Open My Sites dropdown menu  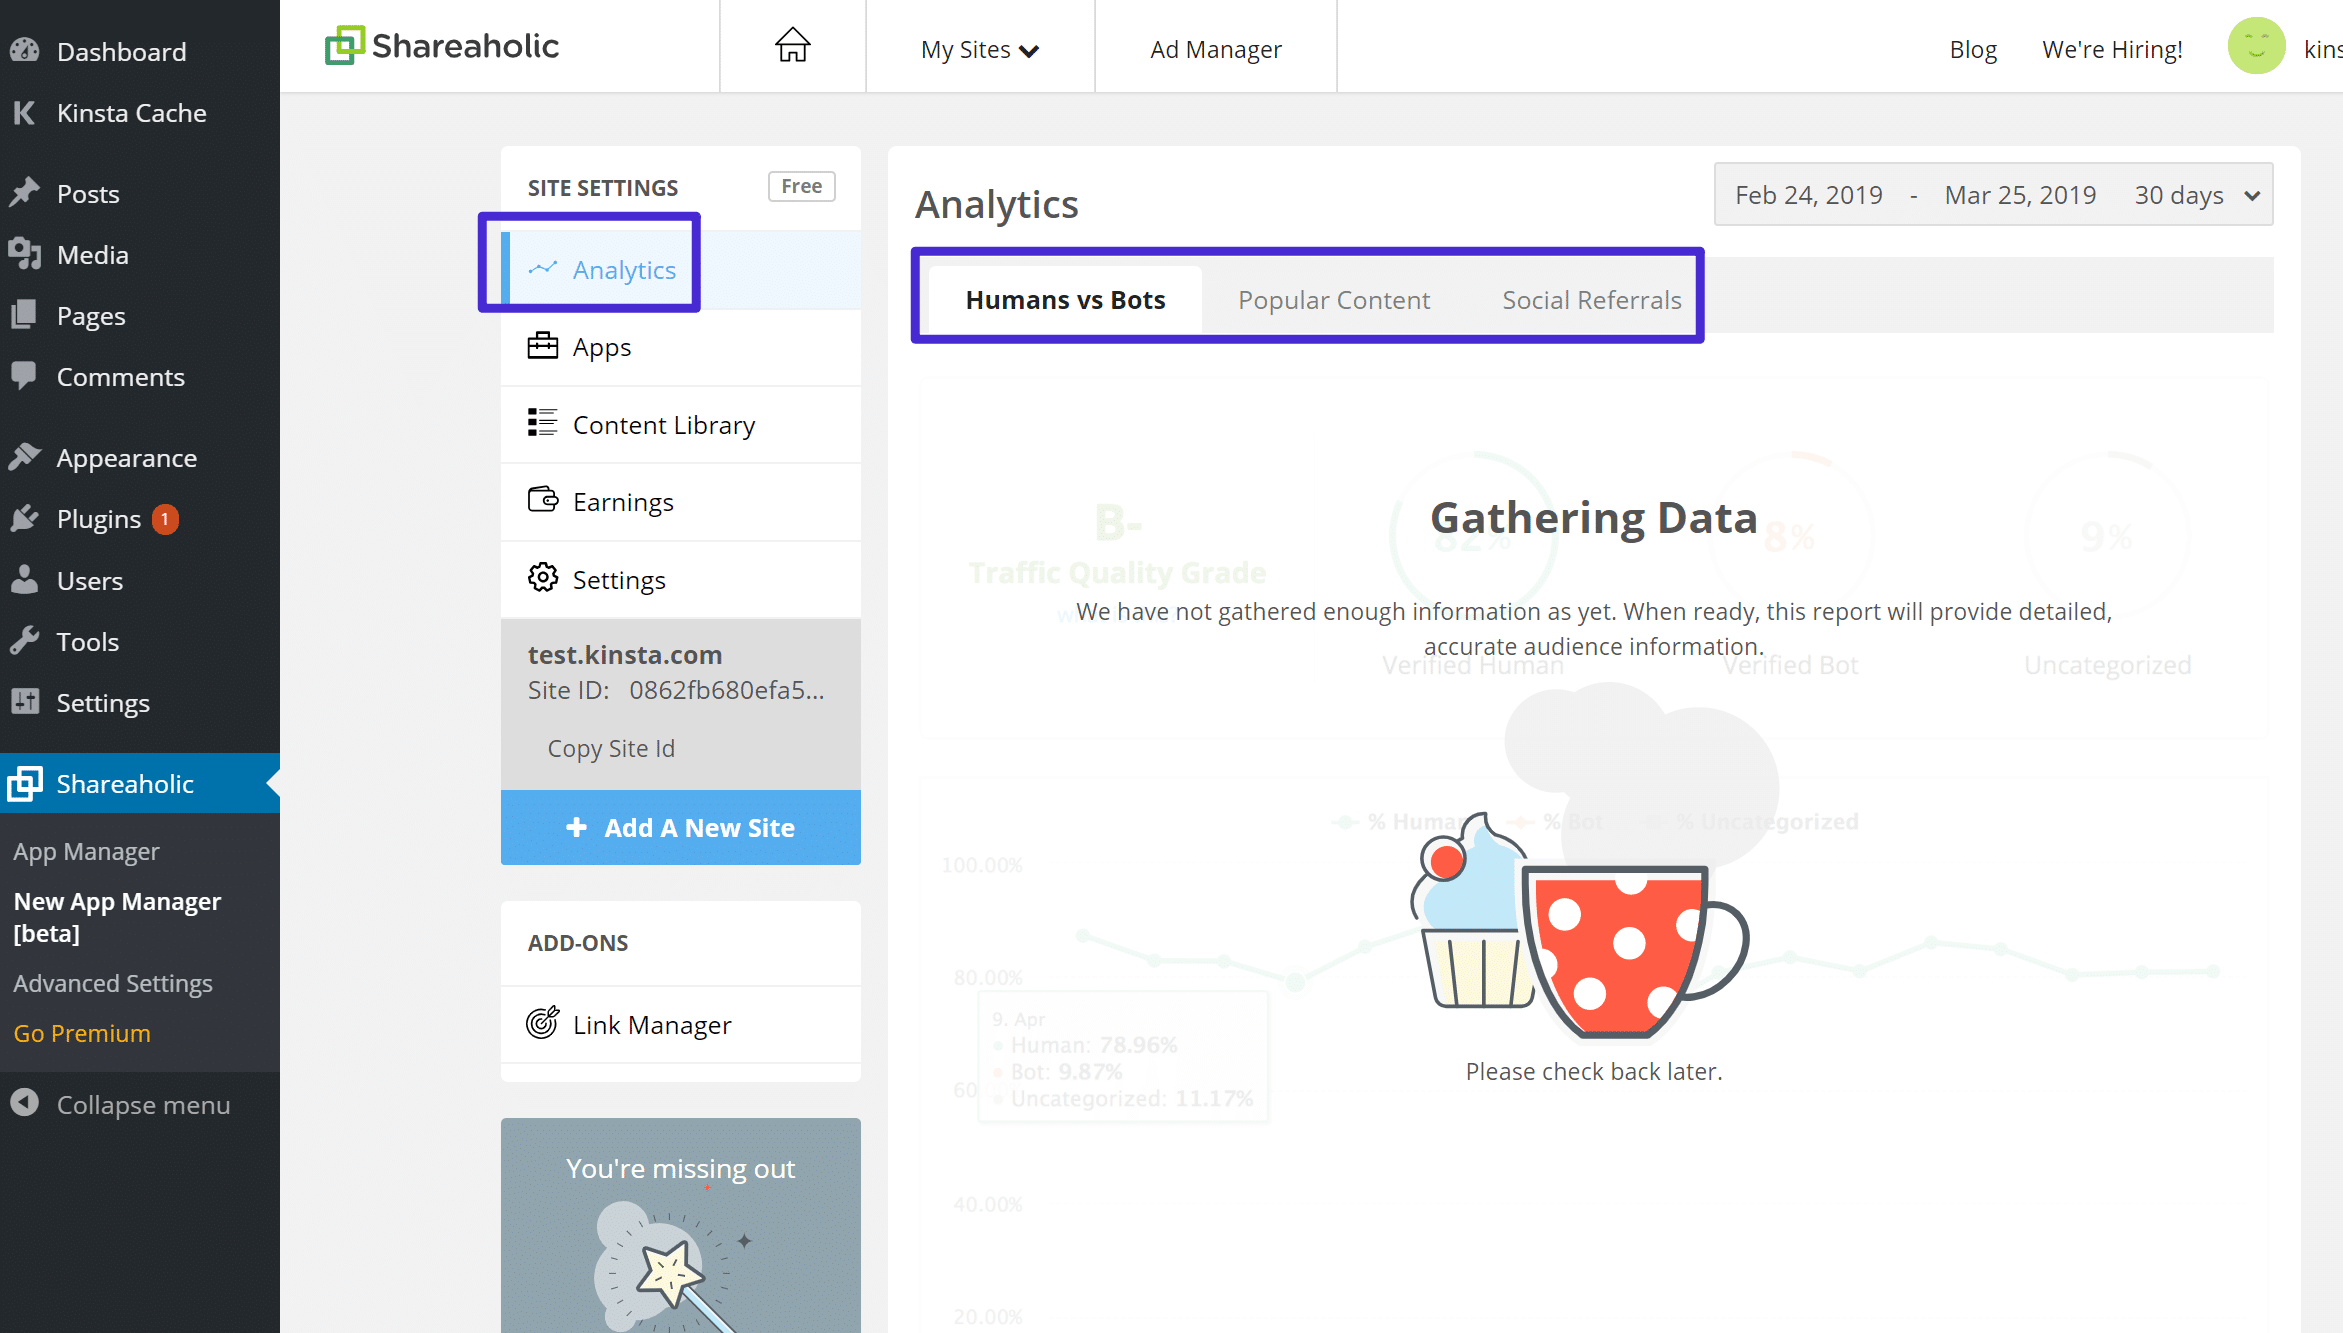977,48
